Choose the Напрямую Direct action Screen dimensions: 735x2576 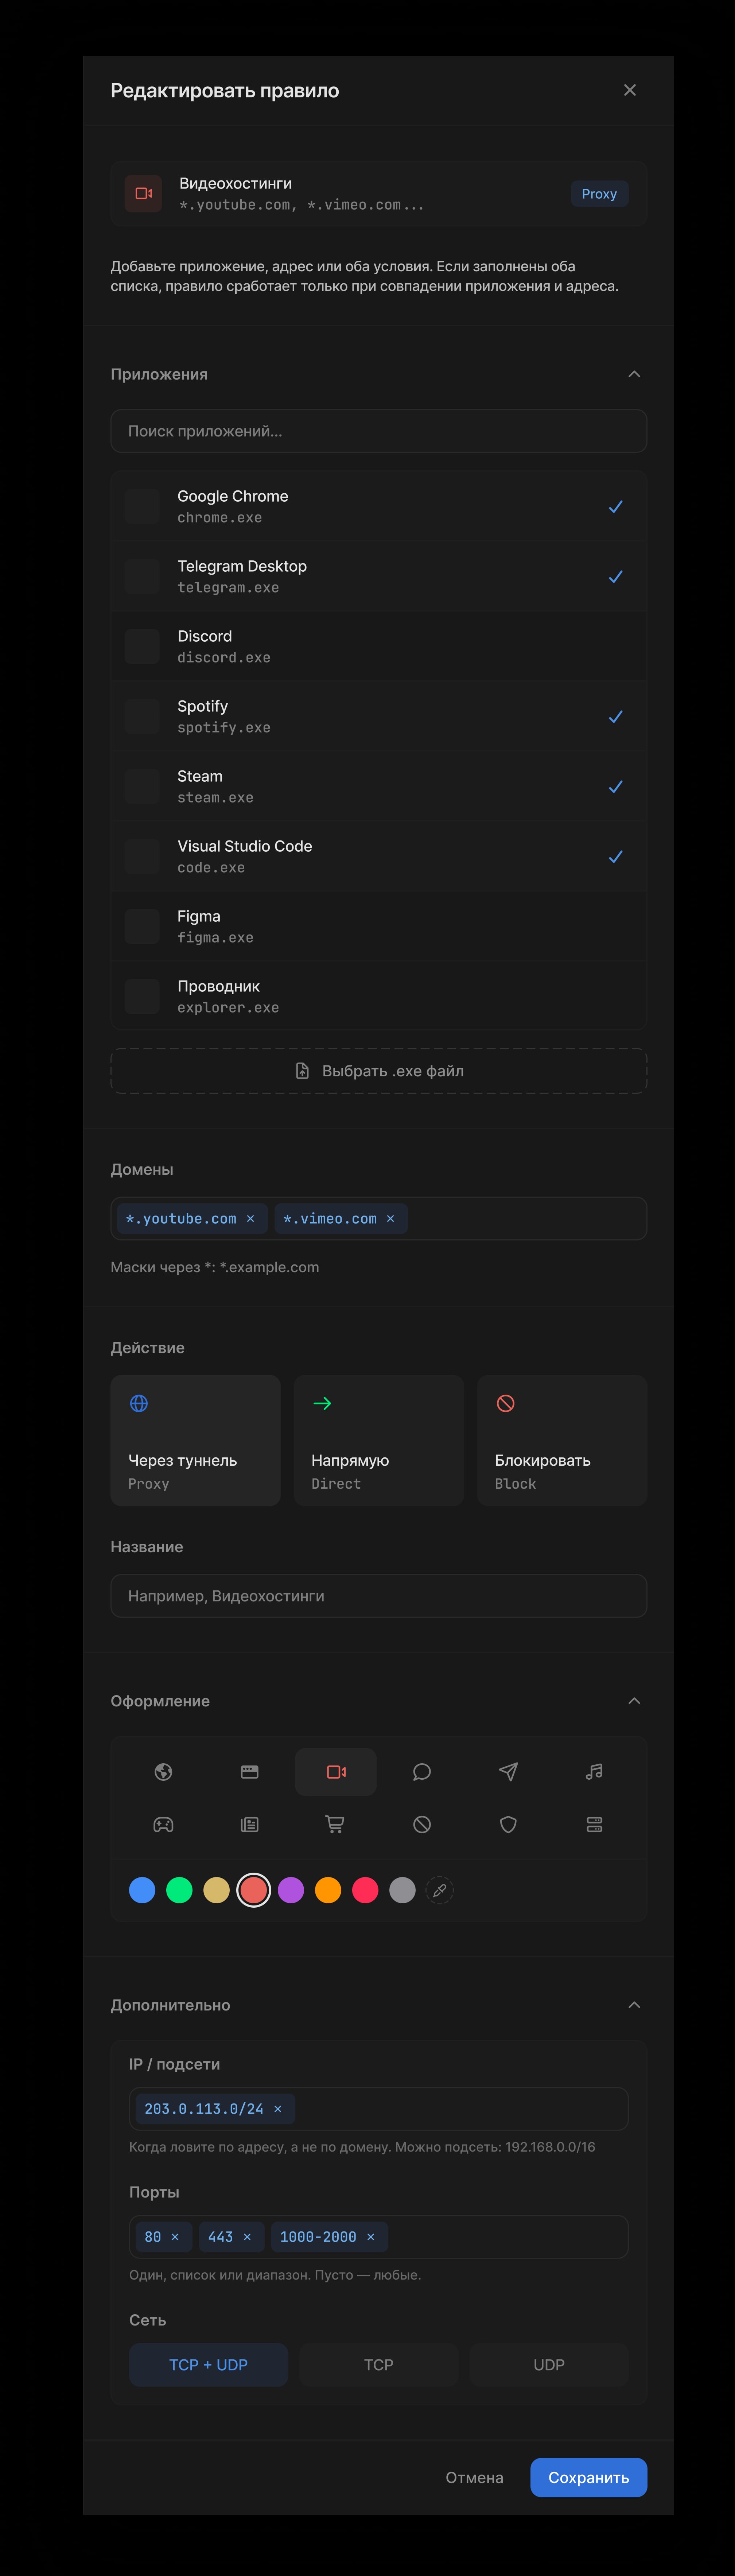379,1440
